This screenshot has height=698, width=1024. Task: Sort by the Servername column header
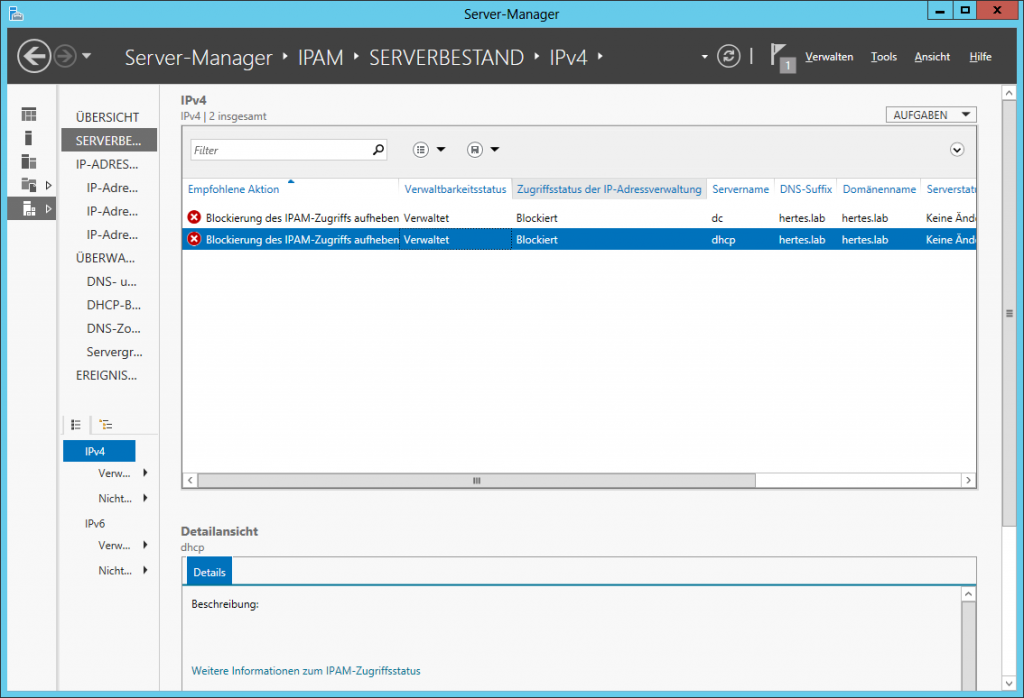pos(740,189)
